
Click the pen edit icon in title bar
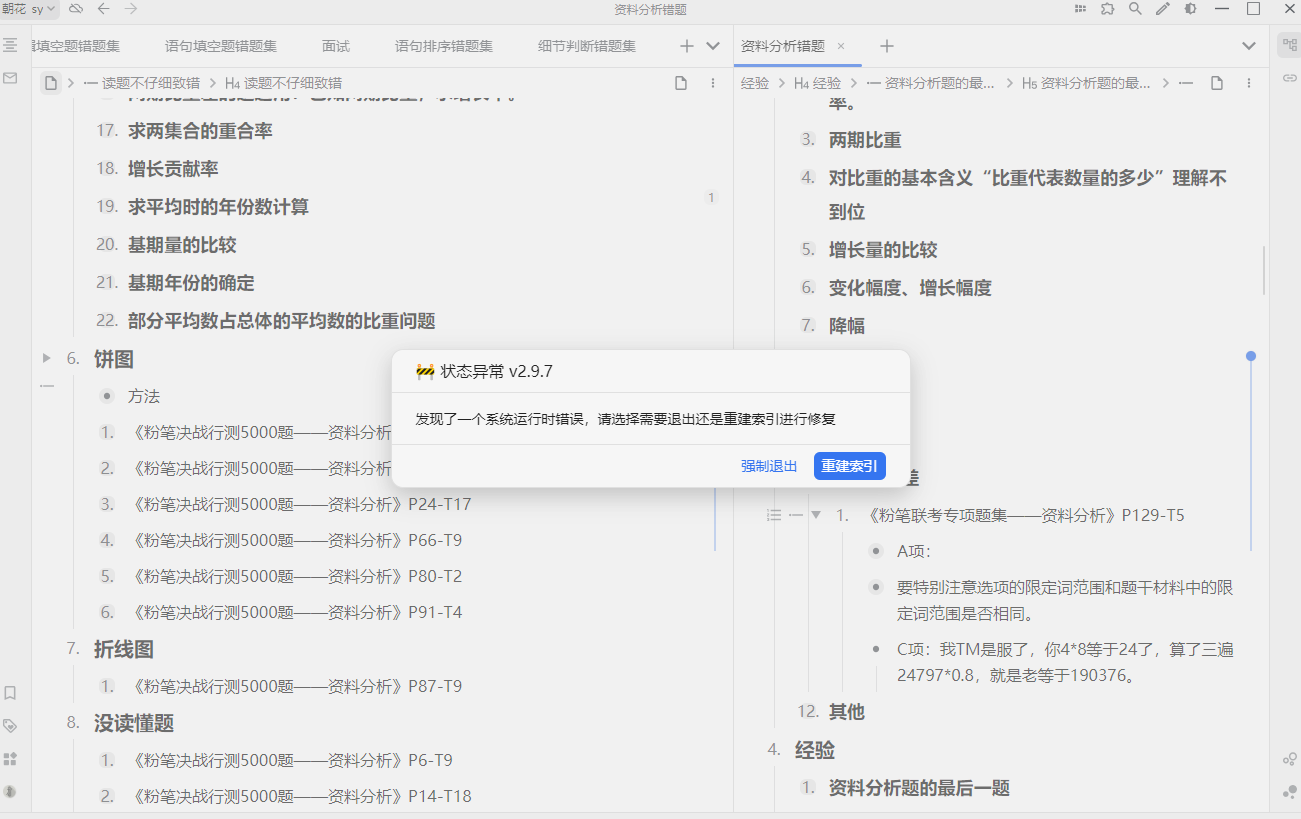point(1162,9)
